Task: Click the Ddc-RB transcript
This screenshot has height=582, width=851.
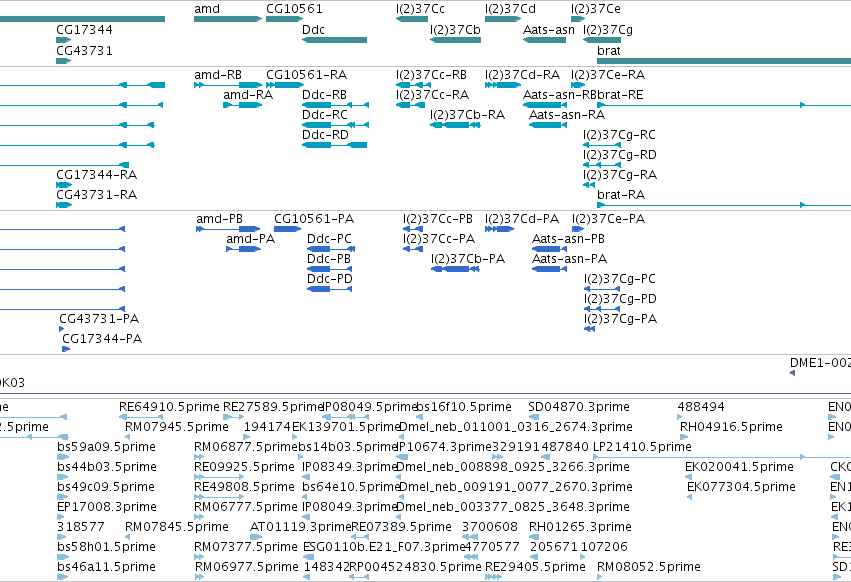Action: pyautogui.click(x=335, y=105)
